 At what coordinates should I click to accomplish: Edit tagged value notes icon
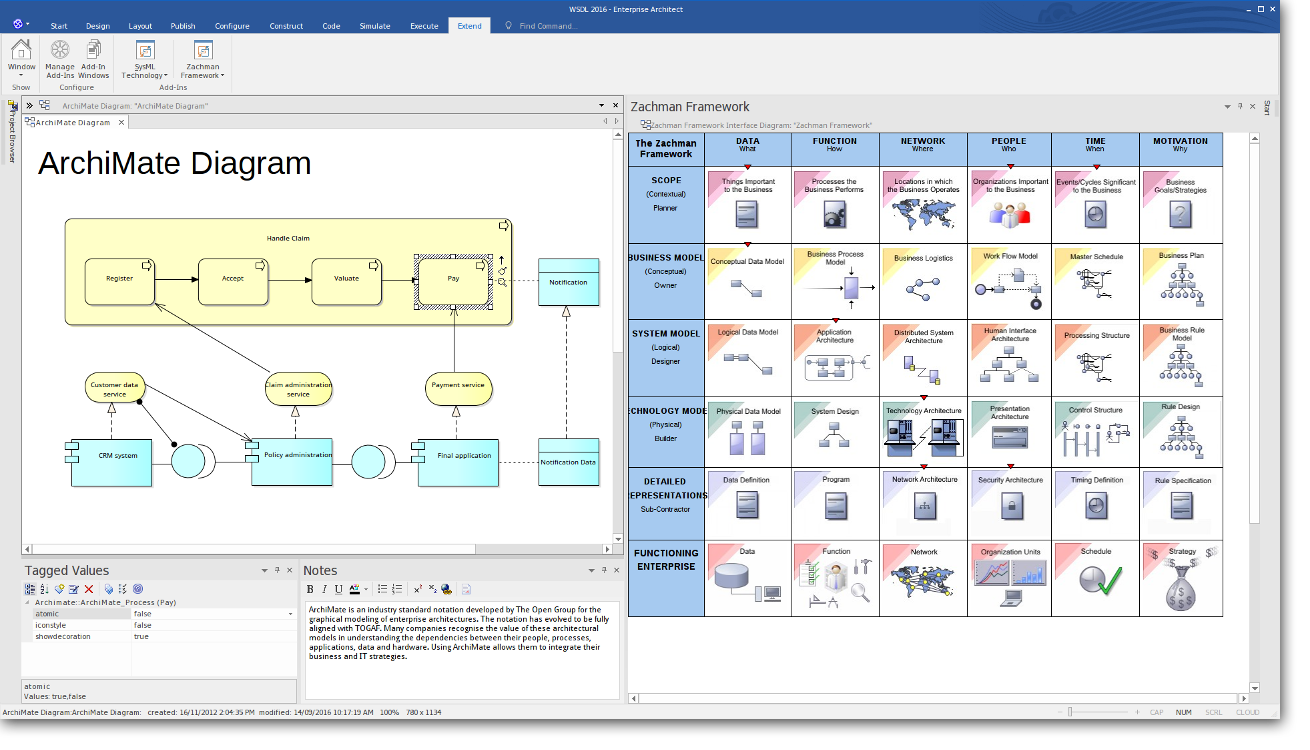tap(74, 590)
